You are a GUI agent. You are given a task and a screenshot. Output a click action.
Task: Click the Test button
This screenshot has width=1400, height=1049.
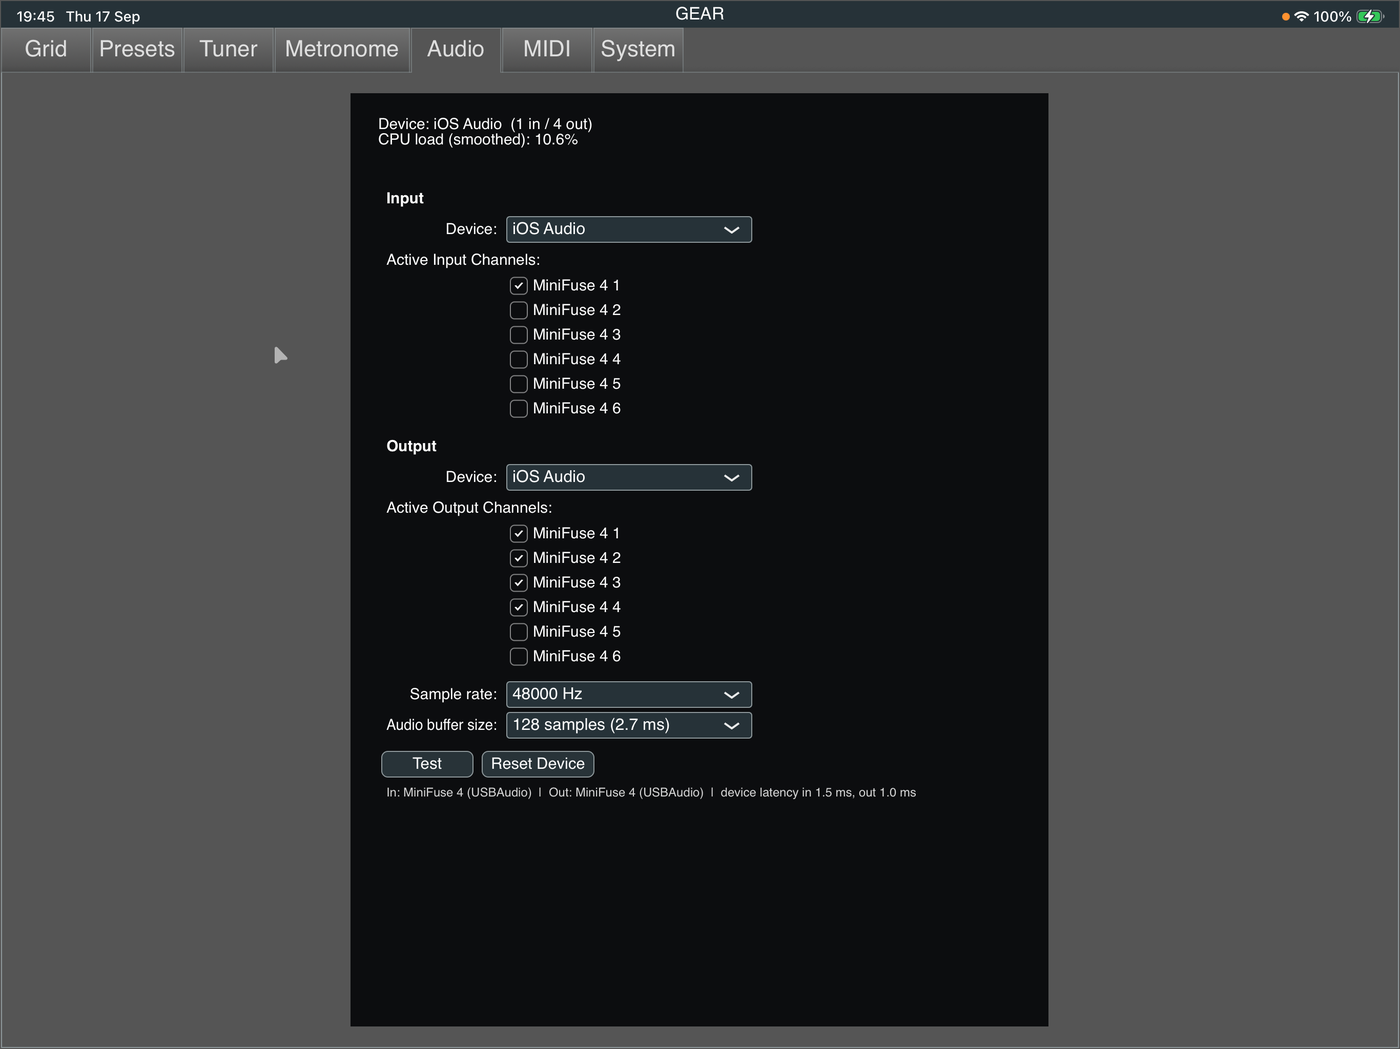[427, 764]
